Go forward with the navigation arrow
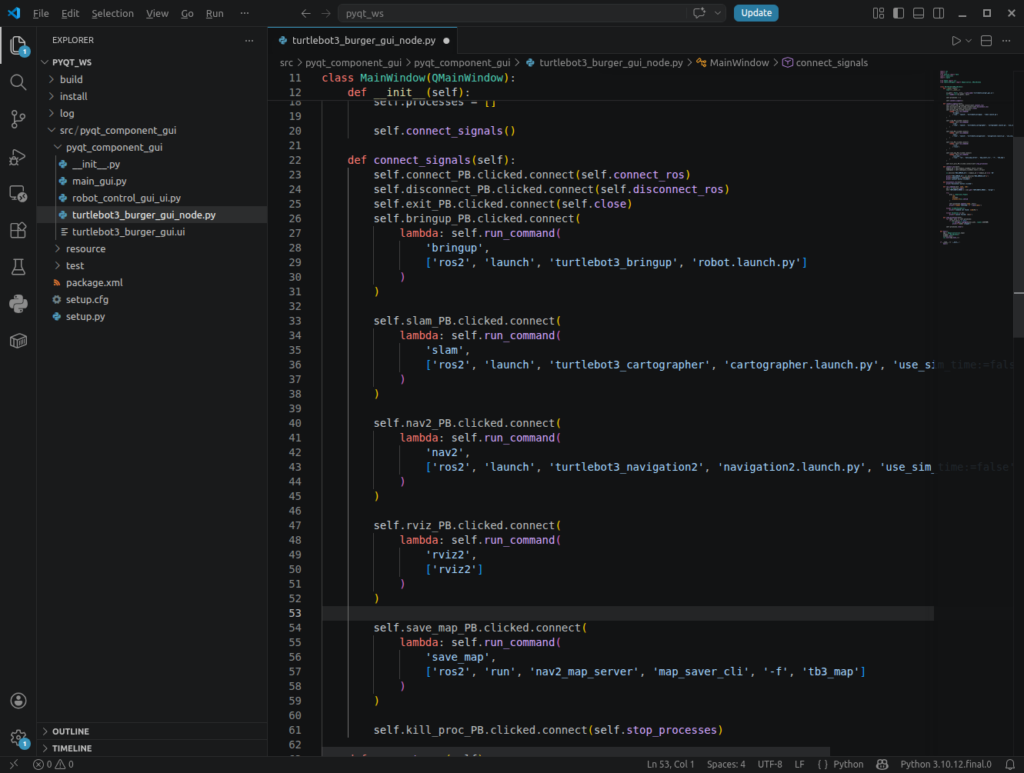This screenshot has height=773, width=1024. 325,13
